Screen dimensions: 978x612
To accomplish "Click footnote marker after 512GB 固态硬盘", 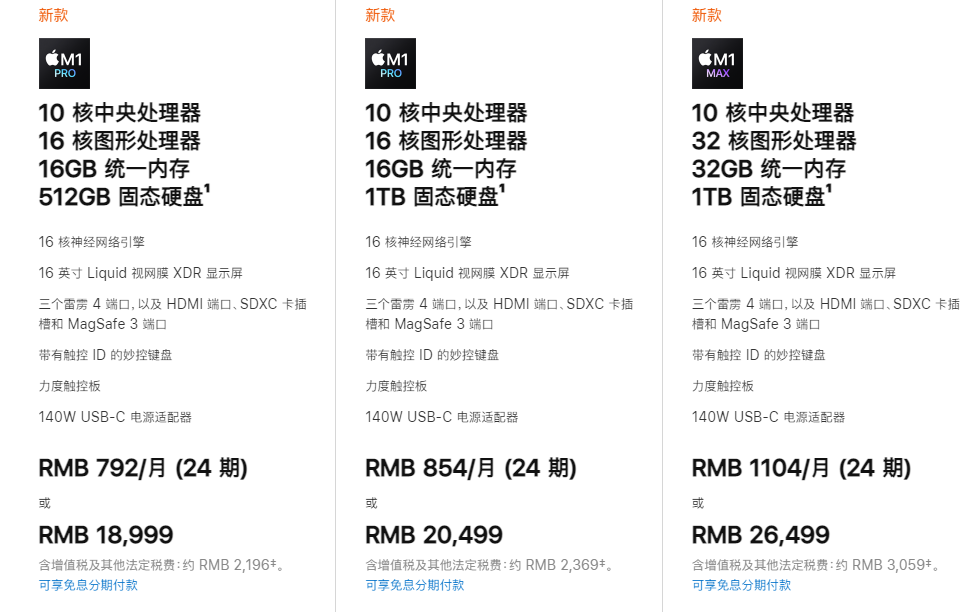I will [x=207, y=188].
